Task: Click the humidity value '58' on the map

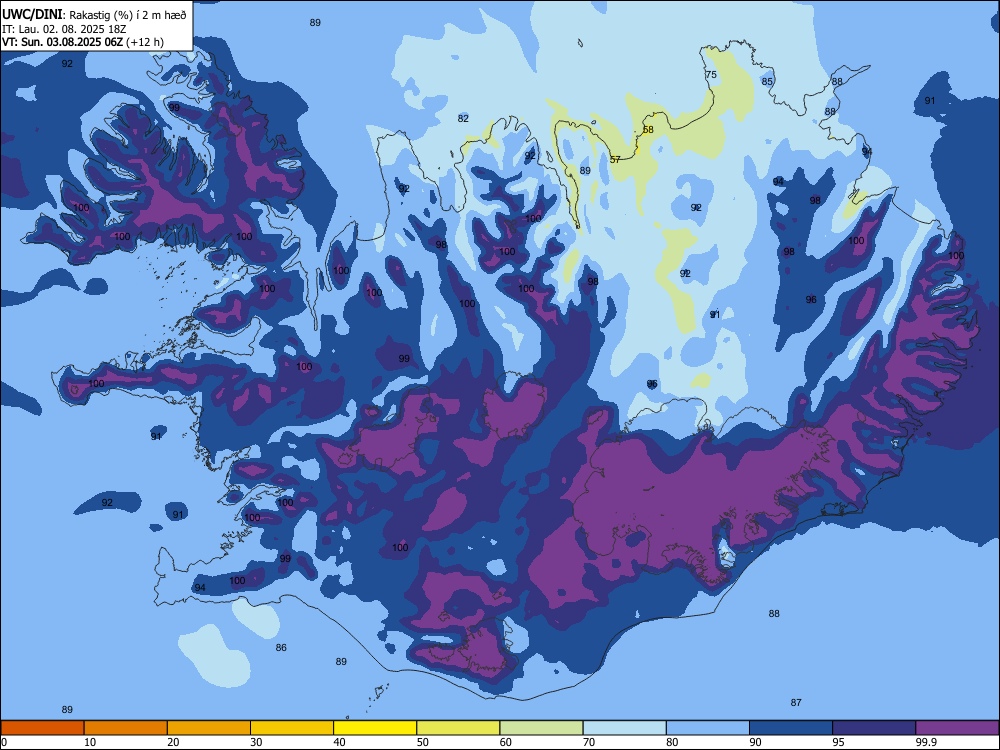Action: 648,129
